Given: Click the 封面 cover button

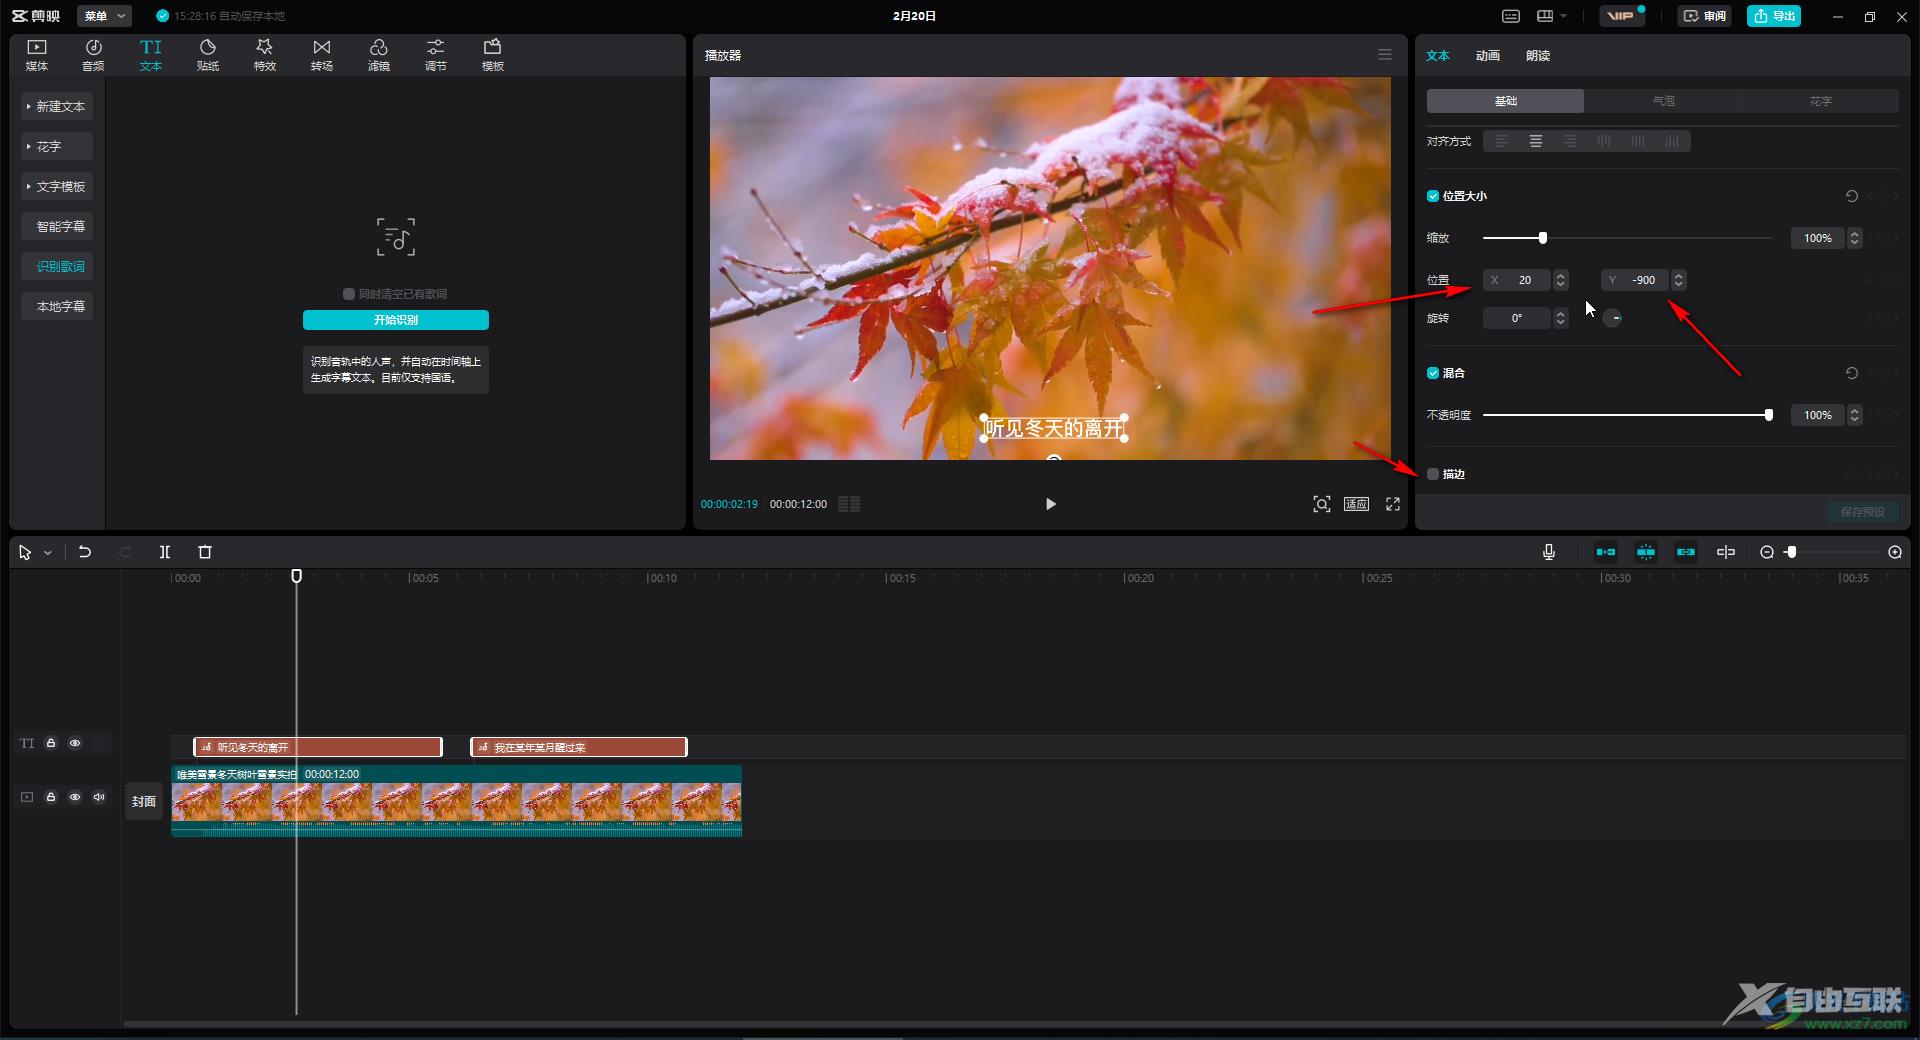Looking at the screenshot, I should pos(144,801).
